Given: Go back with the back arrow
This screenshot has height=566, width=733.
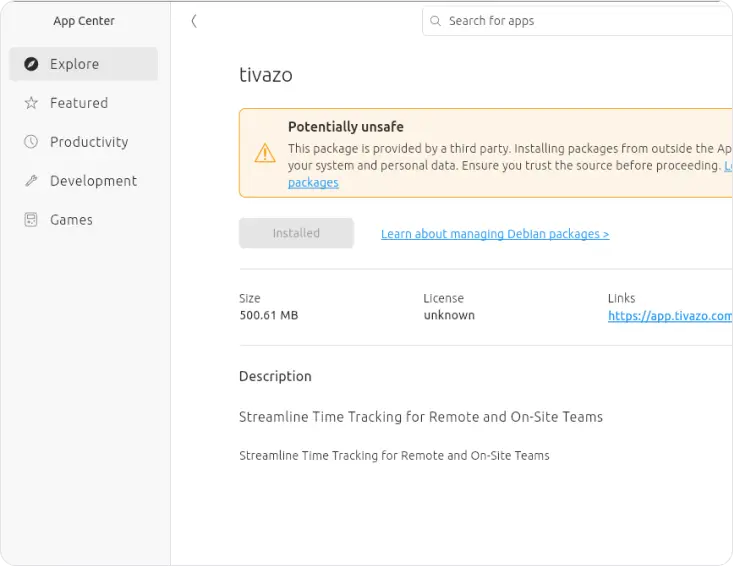Looking at the screenshot, I should (x=194, y=21).
